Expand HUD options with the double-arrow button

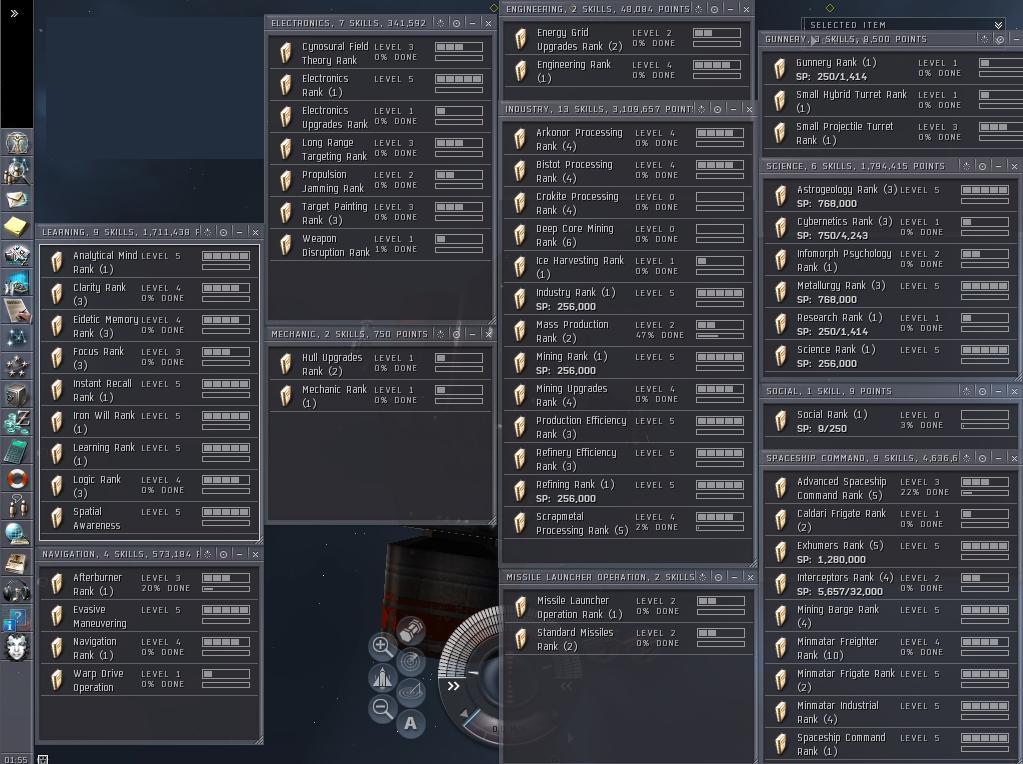tap(453, 686)
